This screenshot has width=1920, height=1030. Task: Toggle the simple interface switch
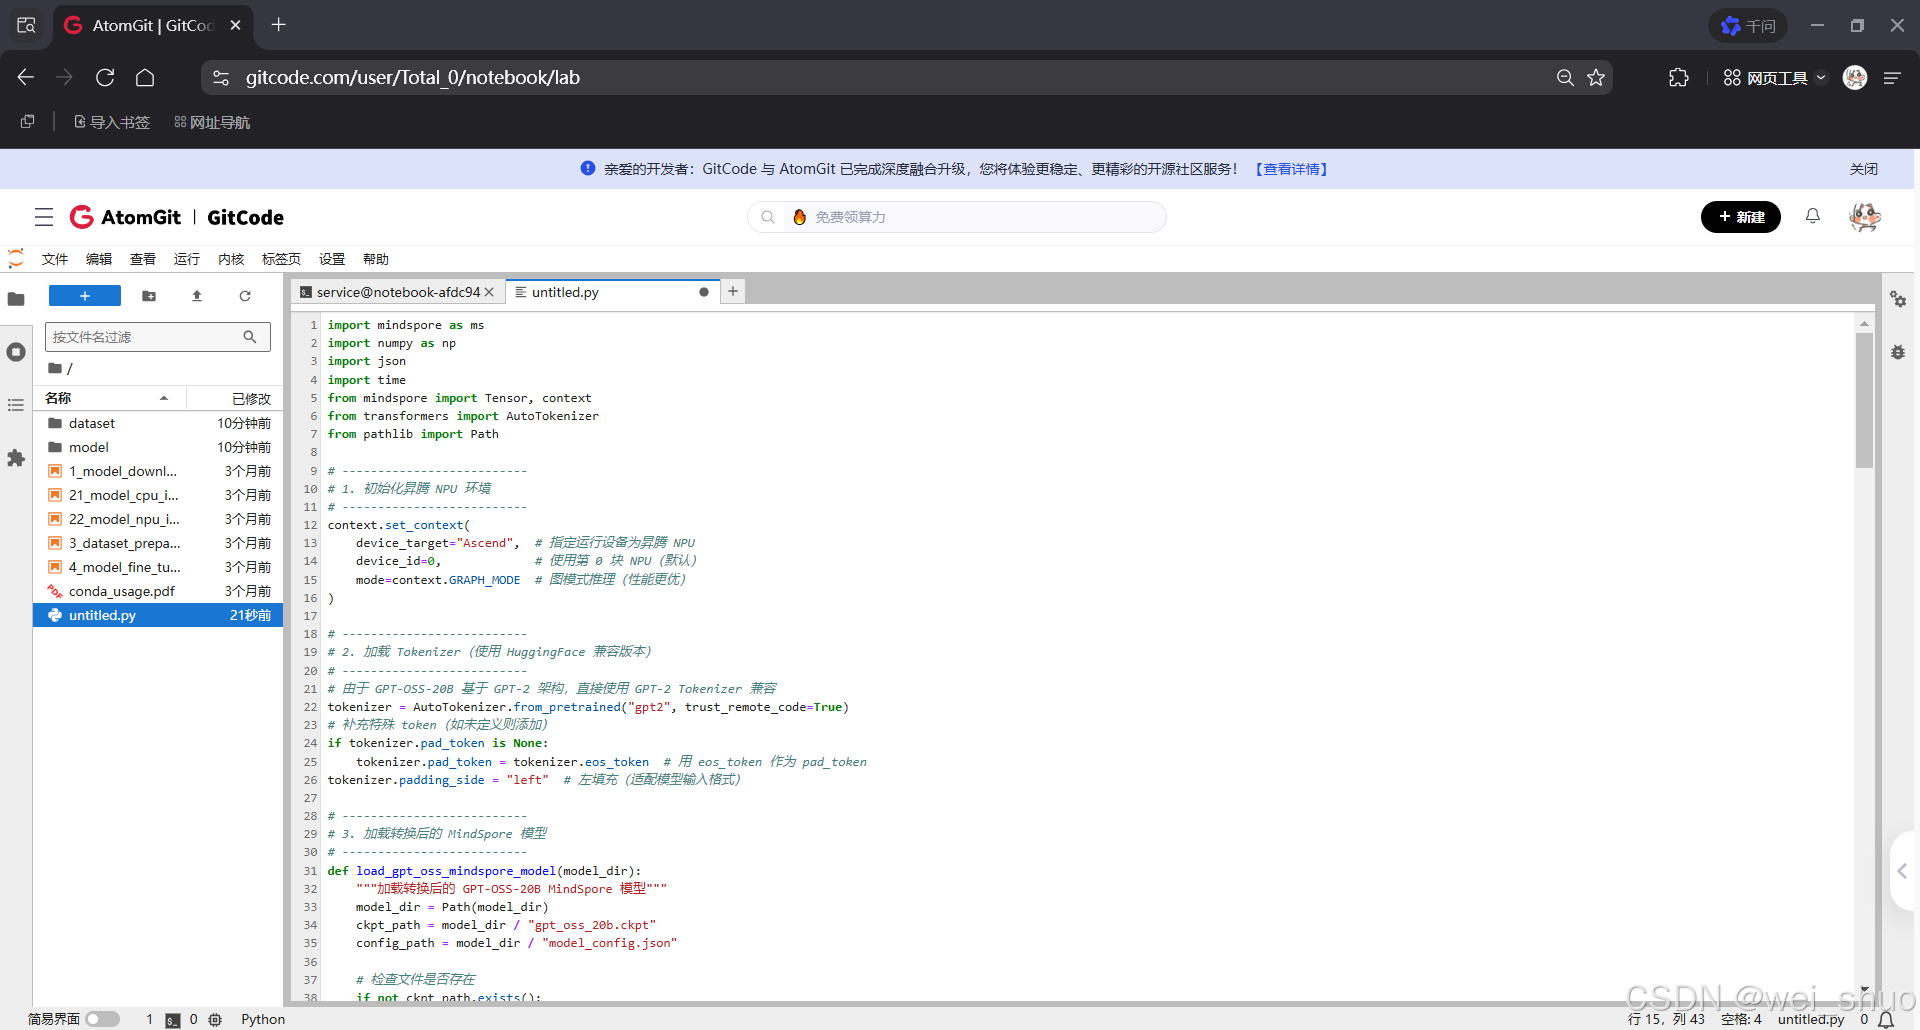[x=102, y=1019]
